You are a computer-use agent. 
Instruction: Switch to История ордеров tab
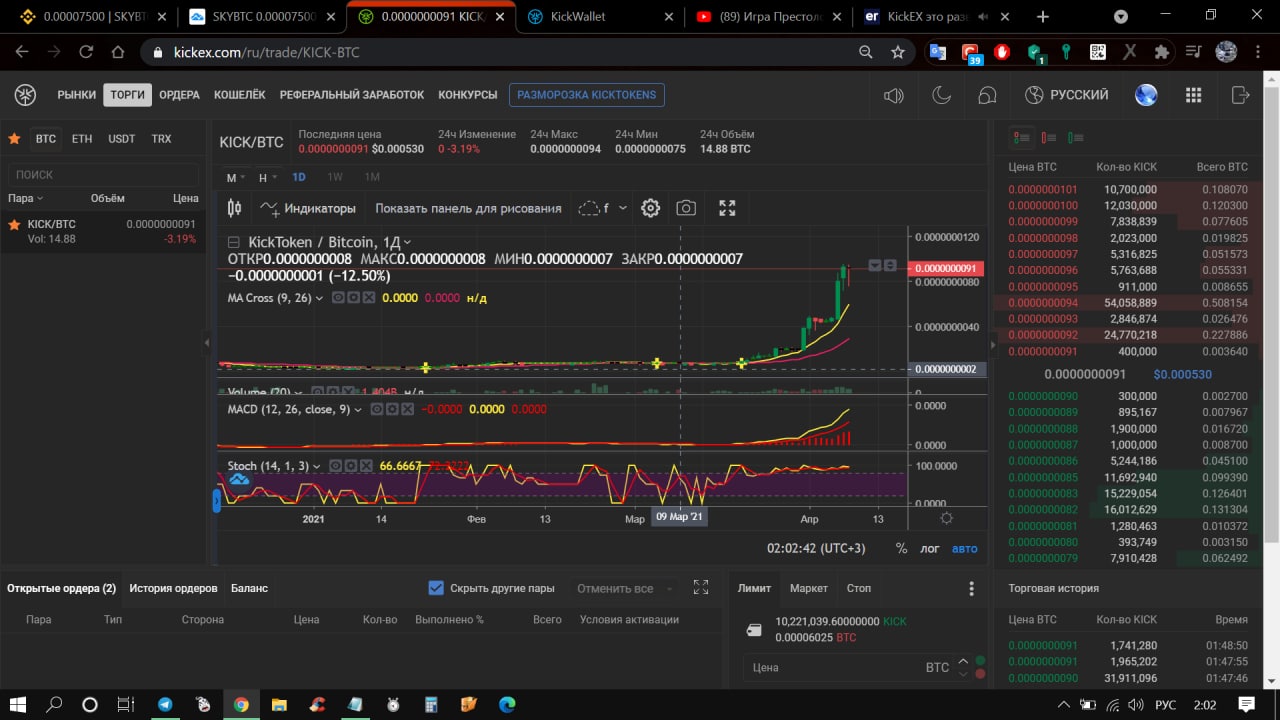[173, 588]
